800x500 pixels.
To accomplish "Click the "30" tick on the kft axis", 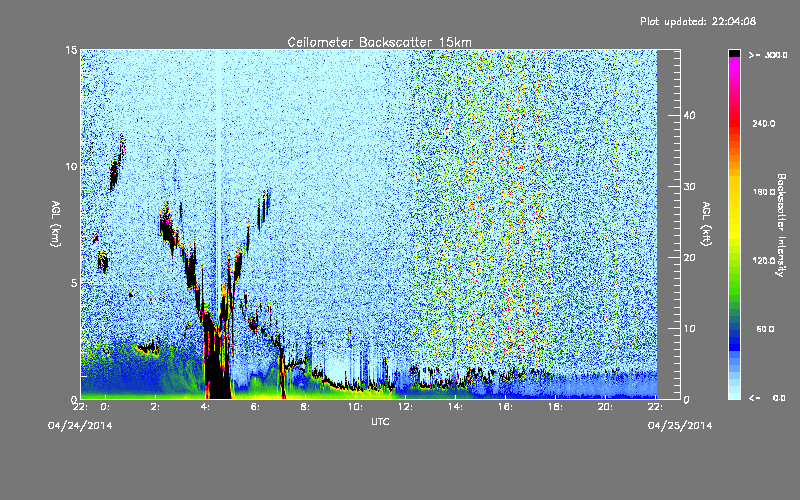I will 689,187.
